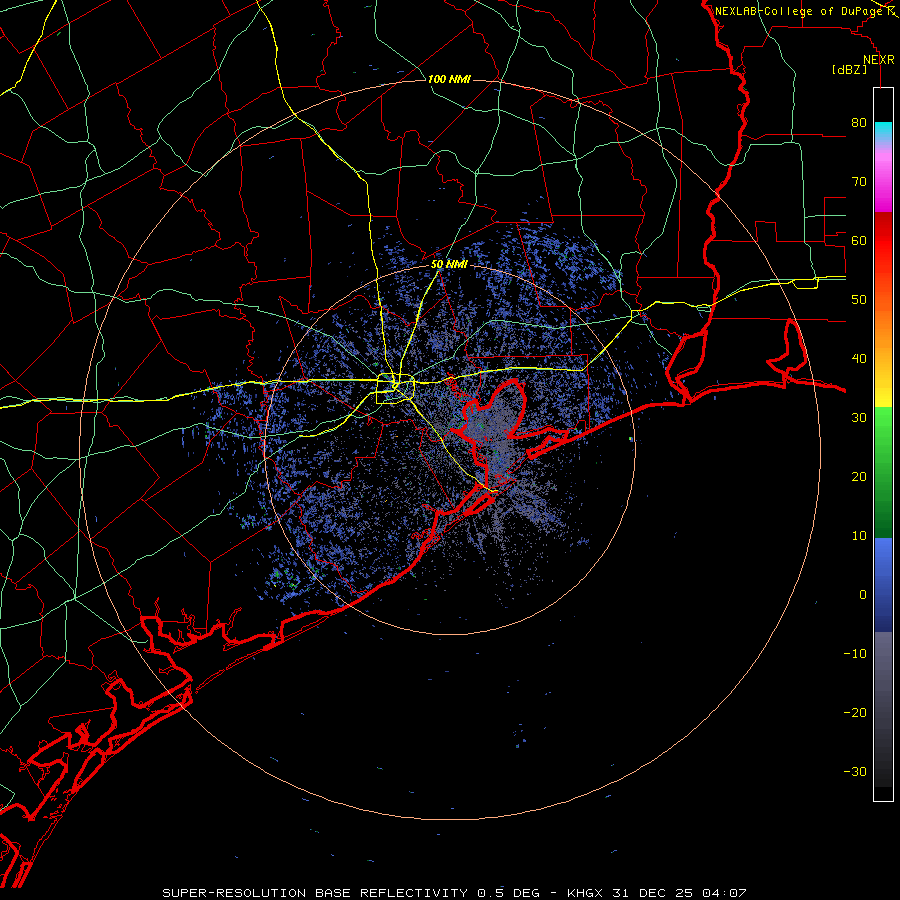Click the cyan top segment of the color bar
The width and height of the screenshot is (900, 900).
pos(883,132)
